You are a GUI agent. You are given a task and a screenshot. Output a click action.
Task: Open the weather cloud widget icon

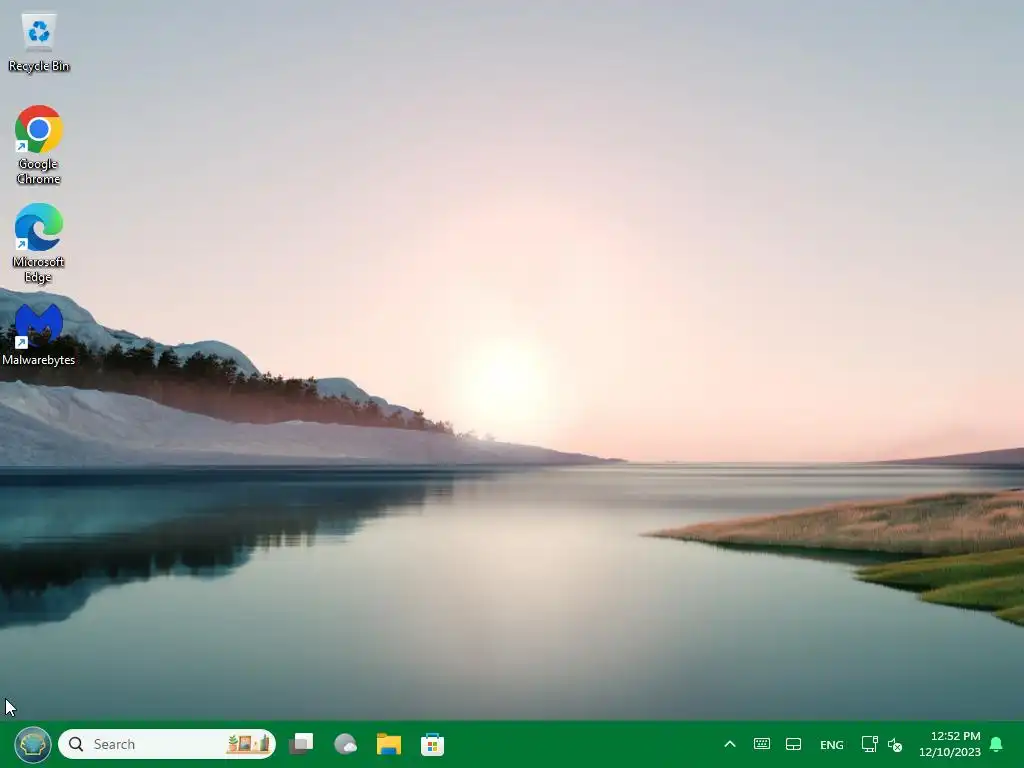point(345,744)
